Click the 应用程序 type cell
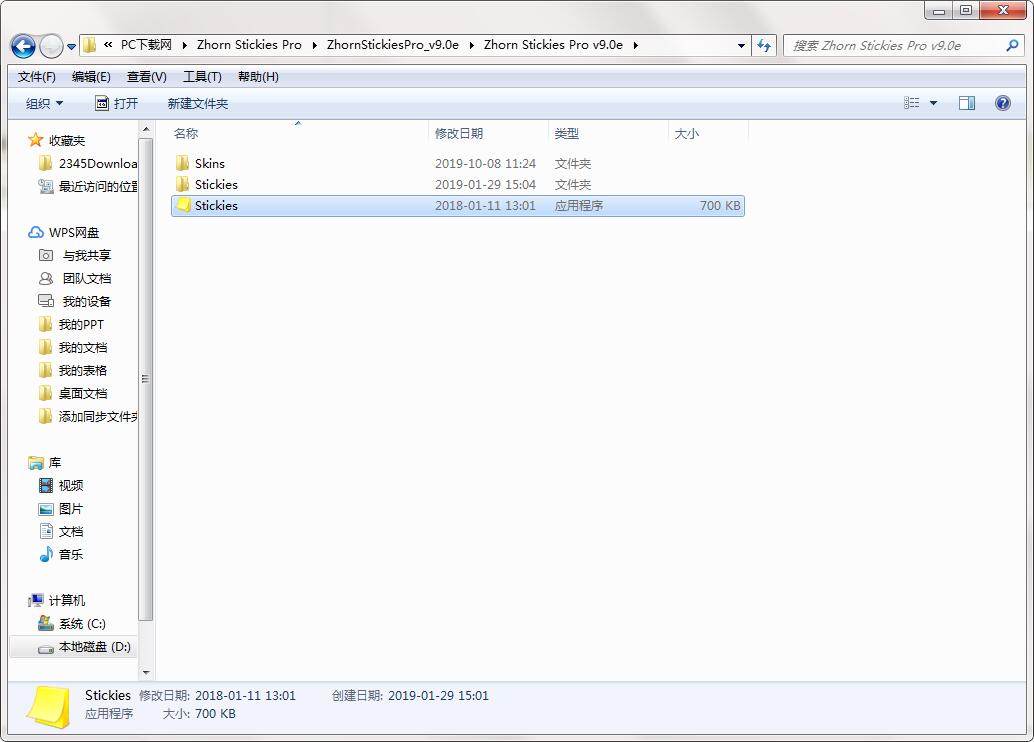The height and width of the screenshot is (742, 1034). pos(578,206)
